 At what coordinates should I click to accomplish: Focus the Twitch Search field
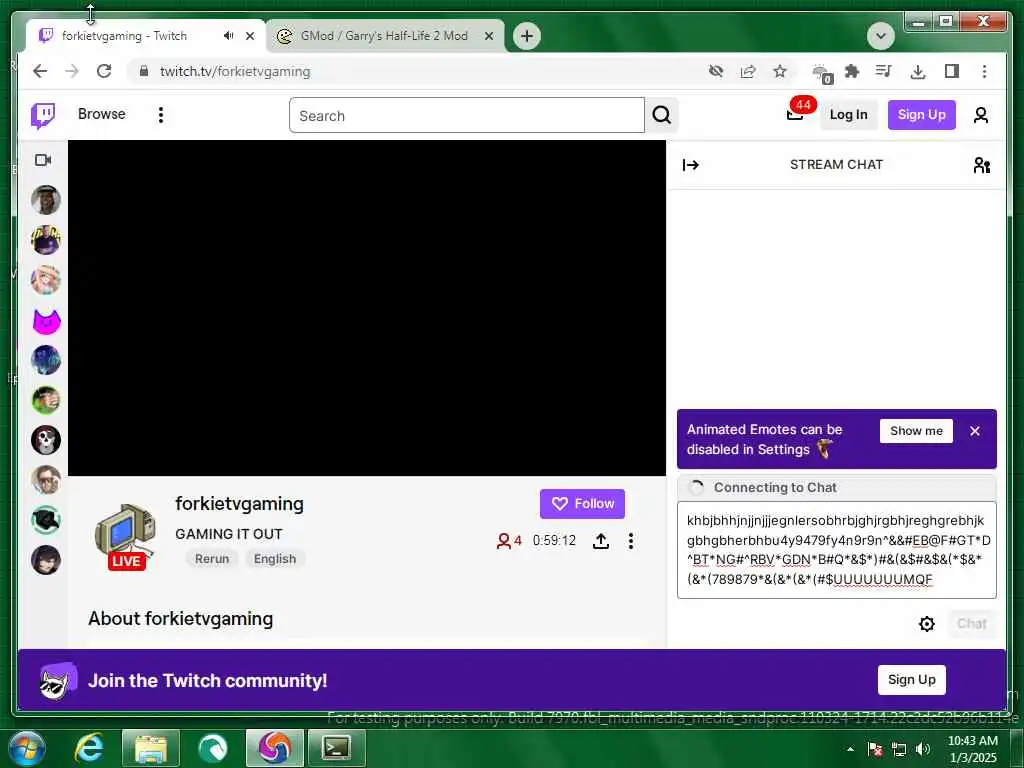point(466,116)
